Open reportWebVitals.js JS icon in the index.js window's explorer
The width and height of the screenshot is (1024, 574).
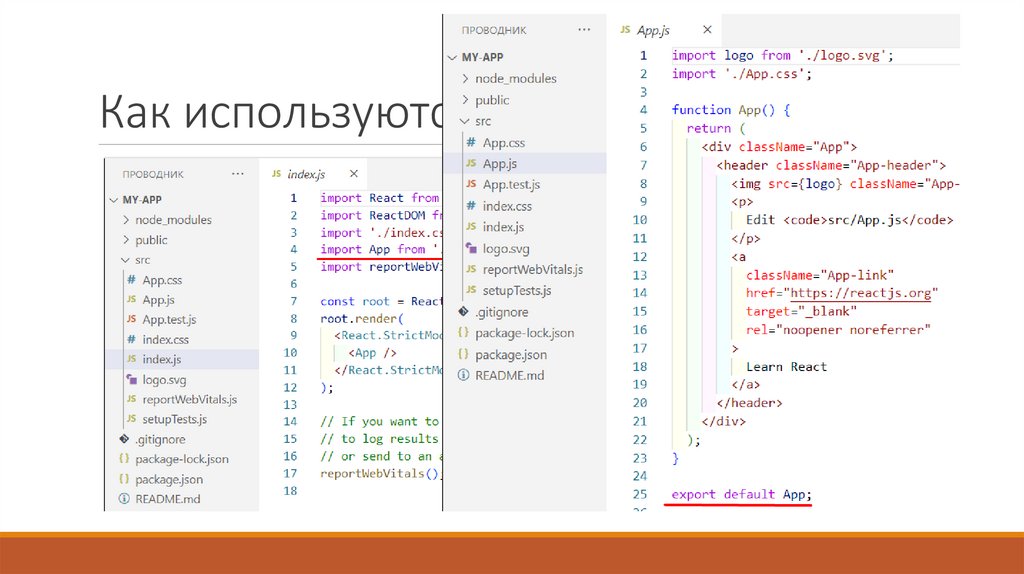tap(132, 399)
